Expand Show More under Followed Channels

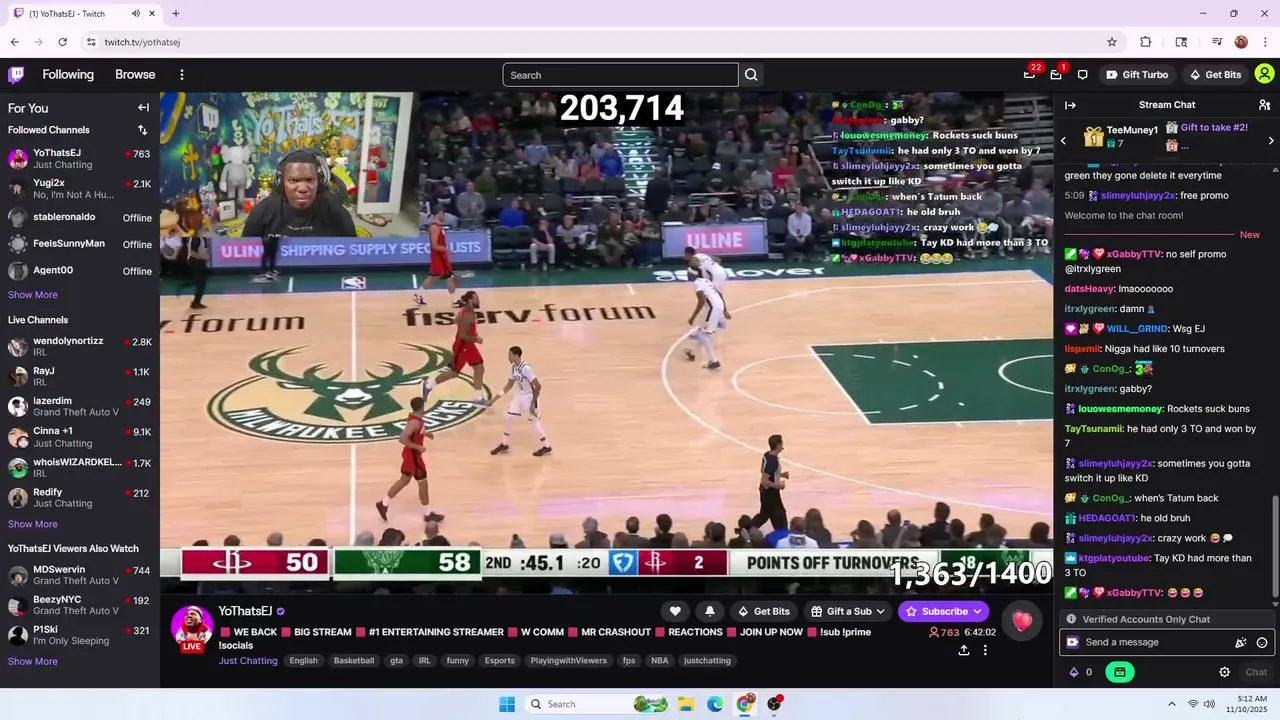33,295
